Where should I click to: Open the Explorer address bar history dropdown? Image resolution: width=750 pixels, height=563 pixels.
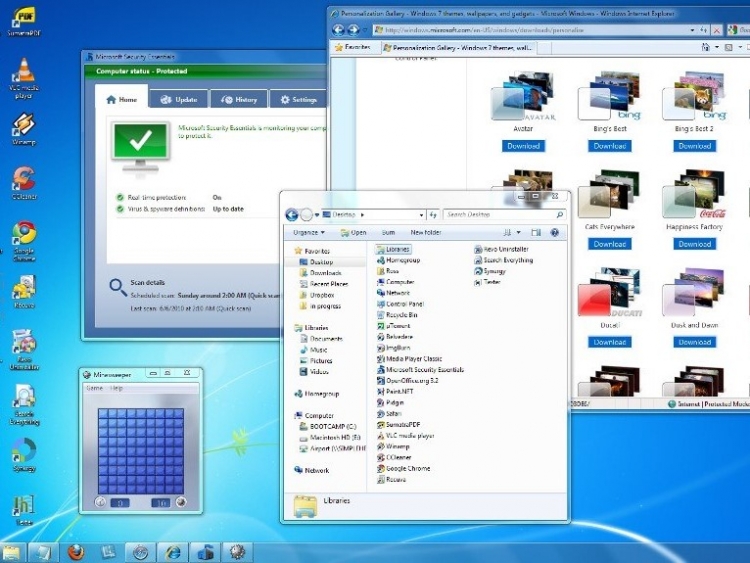click(420, 214)
